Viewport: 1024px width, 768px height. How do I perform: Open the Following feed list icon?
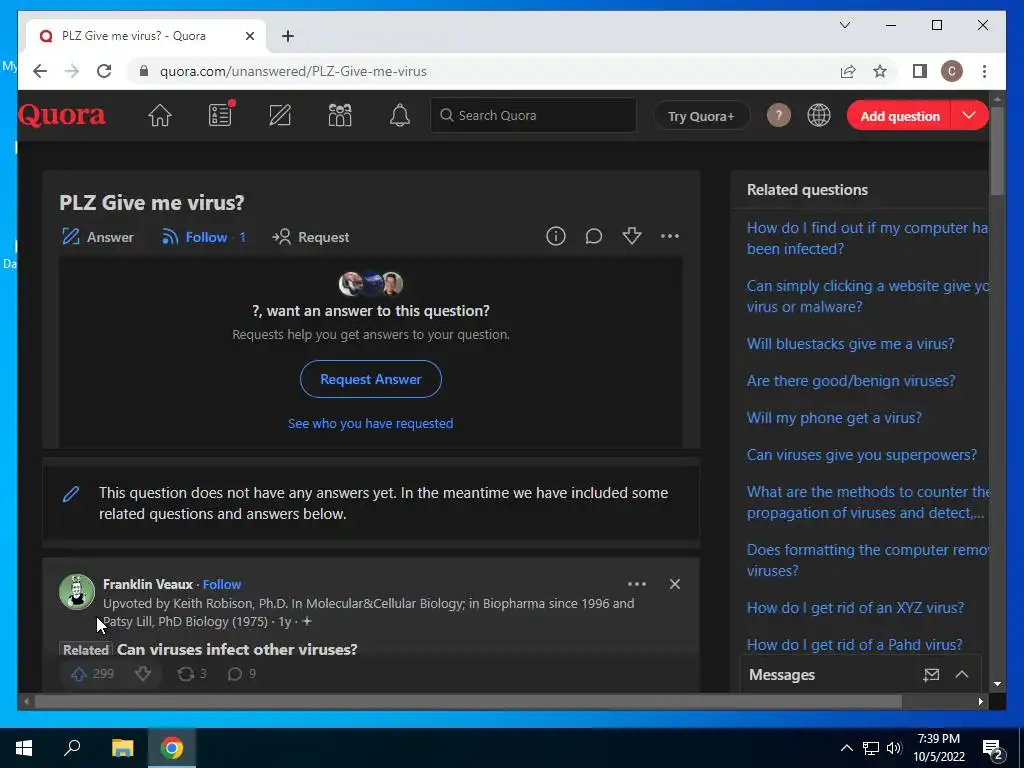pos(221,114)
